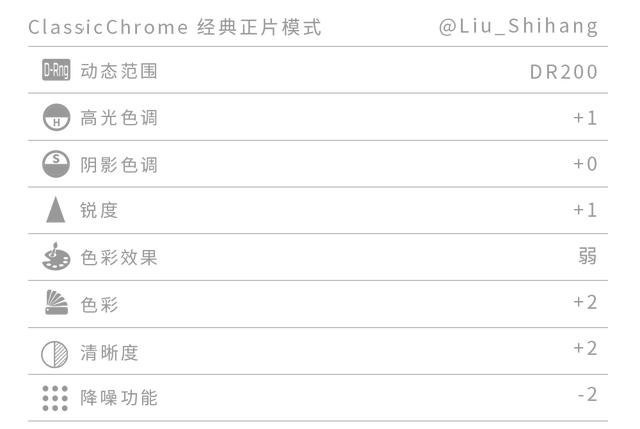The width and height of the screenshot is (640, 429).
Task: Select the highlight tone H icon
Action: pos(56,117)
